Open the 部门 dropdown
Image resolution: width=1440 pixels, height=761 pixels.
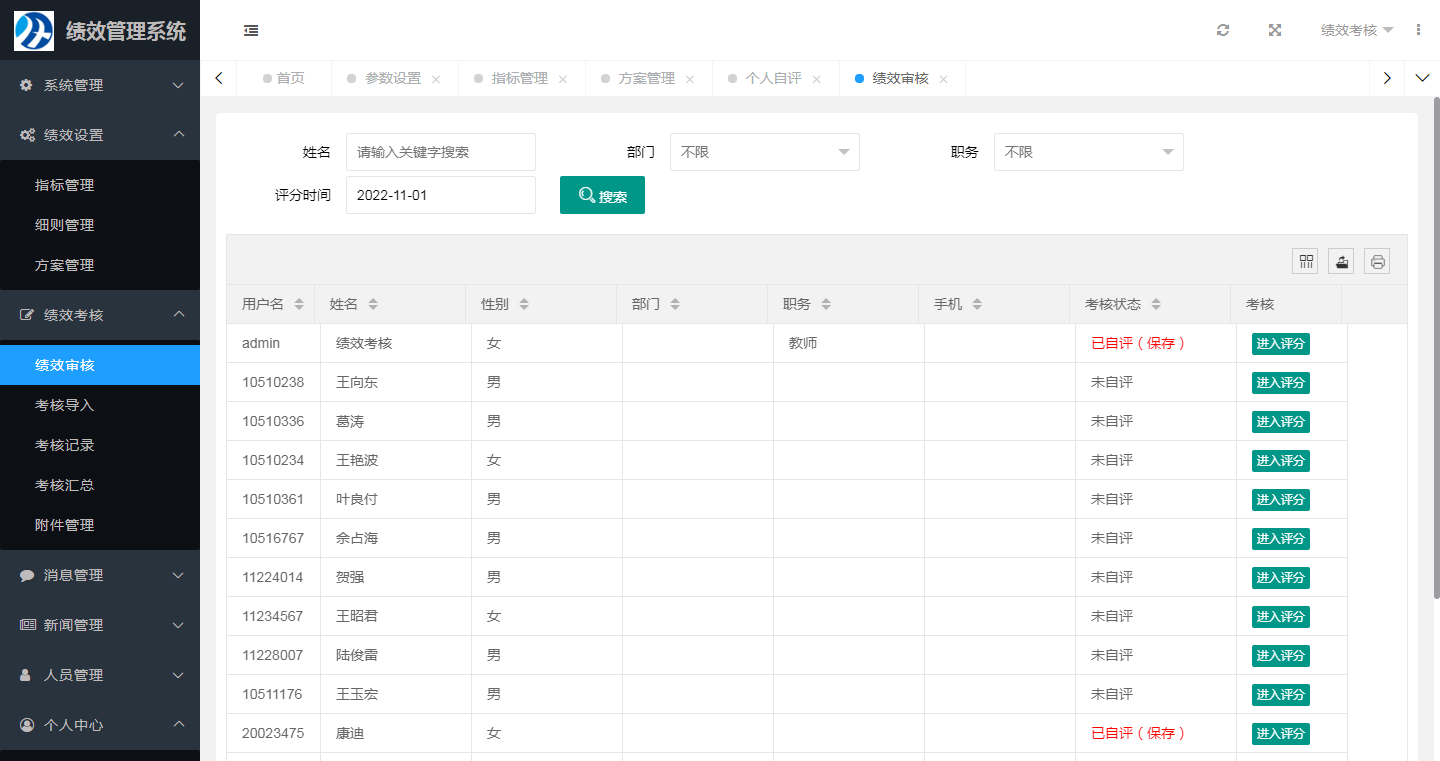(x=764, y=152)
